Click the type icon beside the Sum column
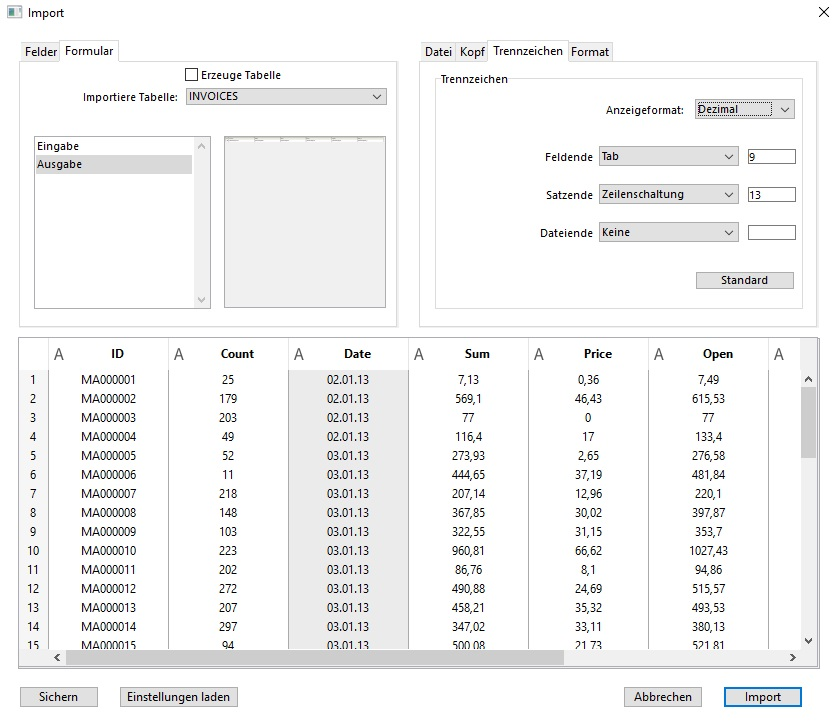The height and width of the screenshot is (728, 837). pyautogui.click(x=419, y=354)
